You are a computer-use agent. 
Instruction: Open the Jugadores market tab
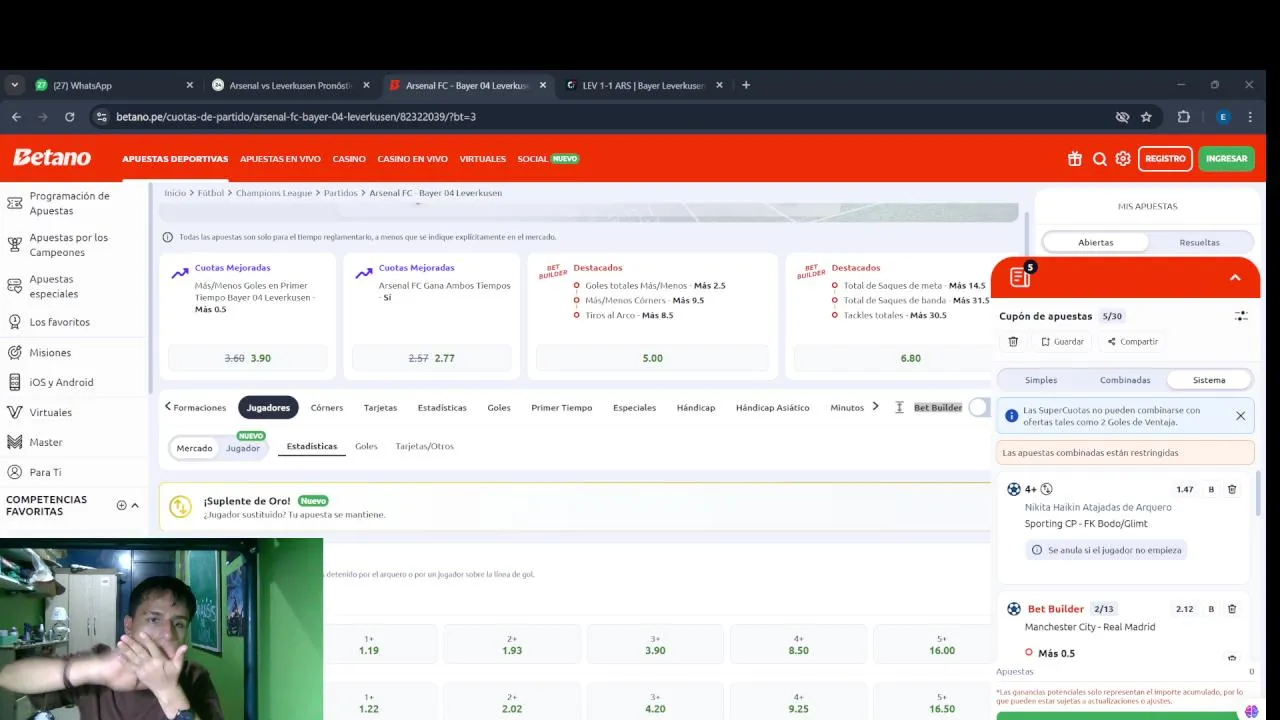pos(268,407)
